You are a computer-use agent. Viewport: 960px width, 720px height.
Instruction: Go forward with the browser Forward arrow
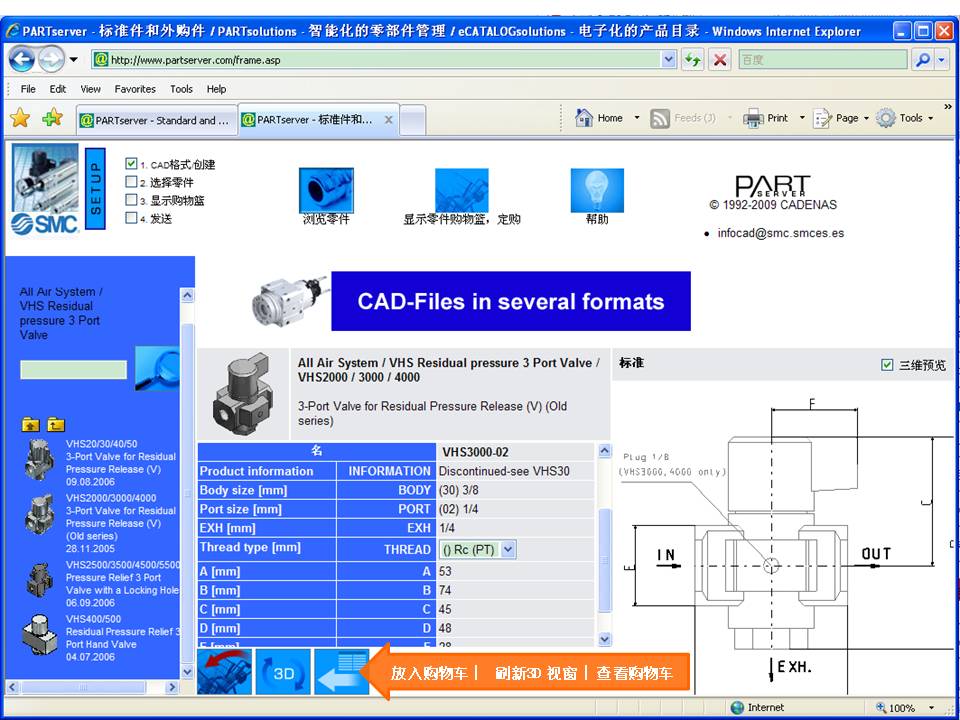point(50,60)
